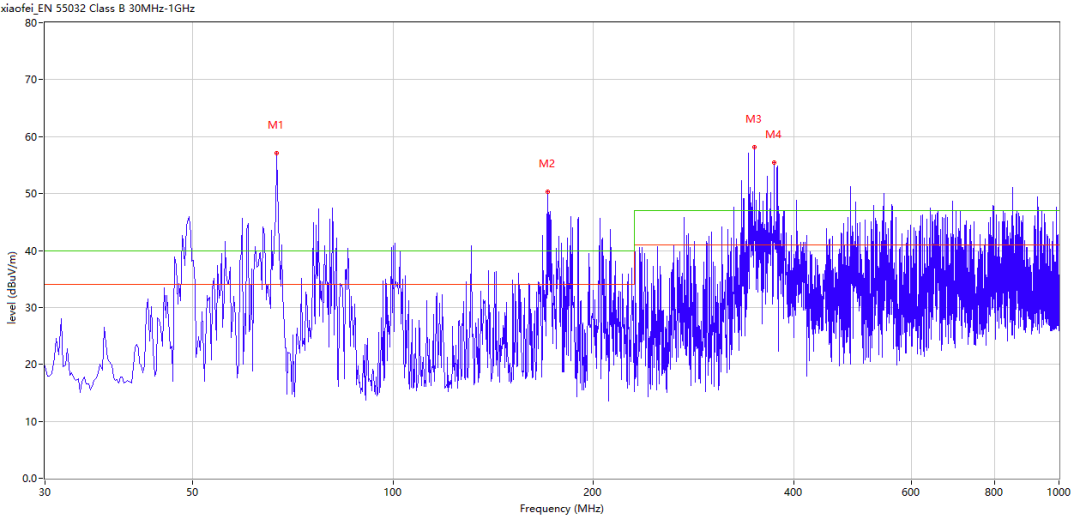This screenshot has height=519, width=1080.
Task: Click the red peak dot under M1
Action: 276,153
